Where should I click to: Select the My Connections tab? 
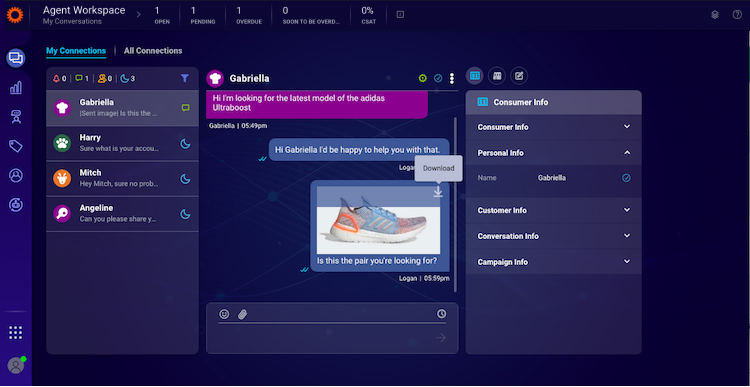[76, 51]
